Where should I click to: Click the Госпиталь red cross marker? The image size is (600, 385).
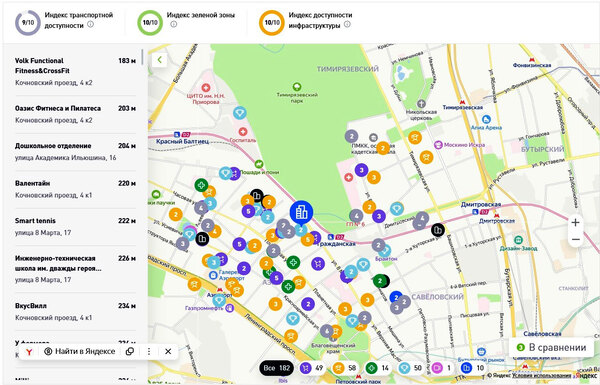(x=243, y=132)
